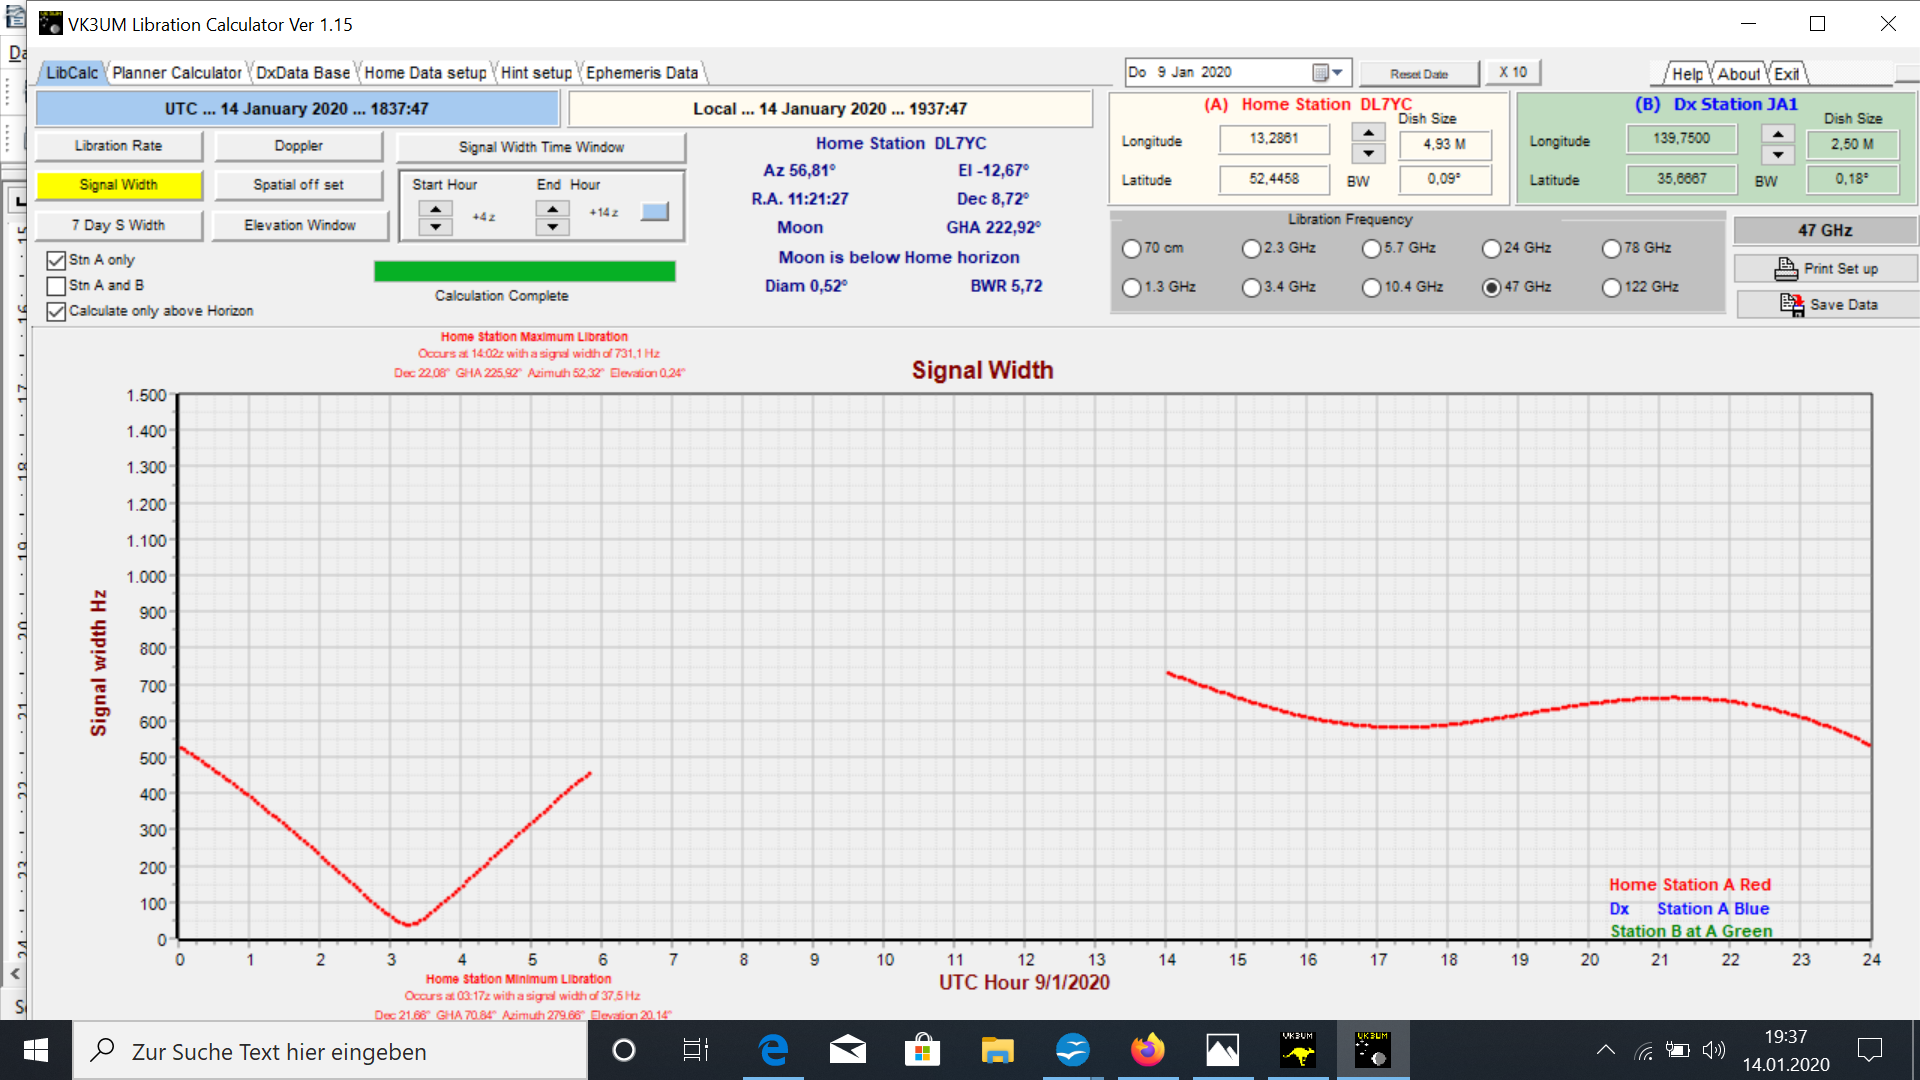The width and height of the screenshot is (1920, 1080).
Task: Open the Help tab
Action: pyautogui.click(x=1687, y=74)
